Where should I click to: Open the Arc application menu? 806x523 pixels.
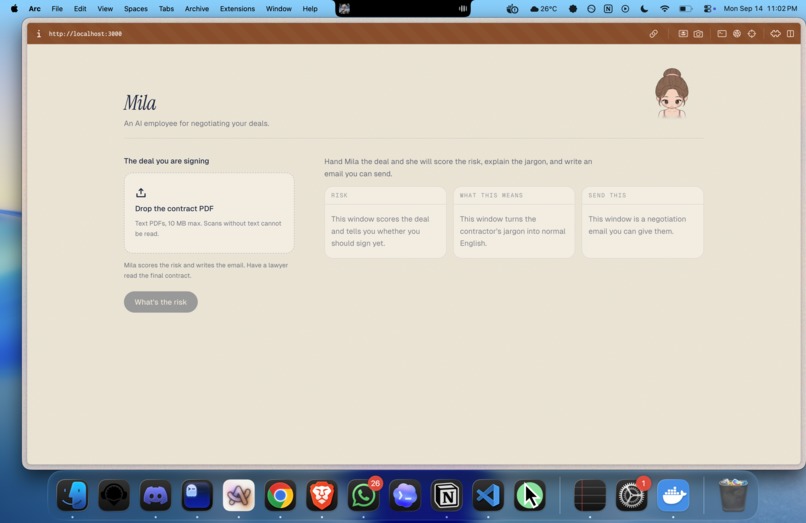pyautogui.click(x=34, y=9)
